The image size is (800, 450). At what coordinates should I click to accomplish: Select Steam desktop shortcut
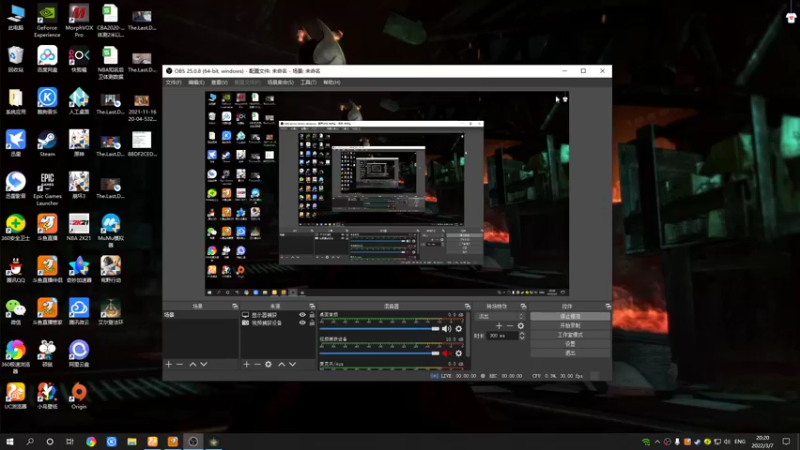tap(47, 143)
